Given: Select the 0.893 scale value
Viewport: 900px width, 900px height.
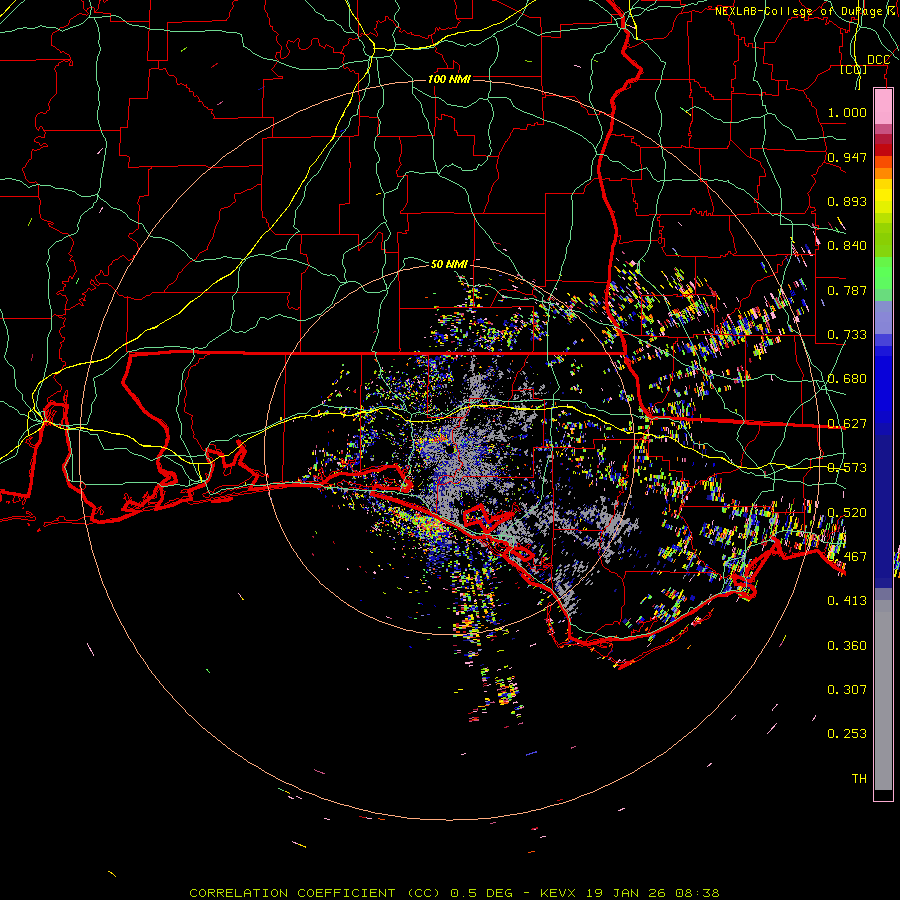Looking at the screenshot, I should (x=847, y=201).
